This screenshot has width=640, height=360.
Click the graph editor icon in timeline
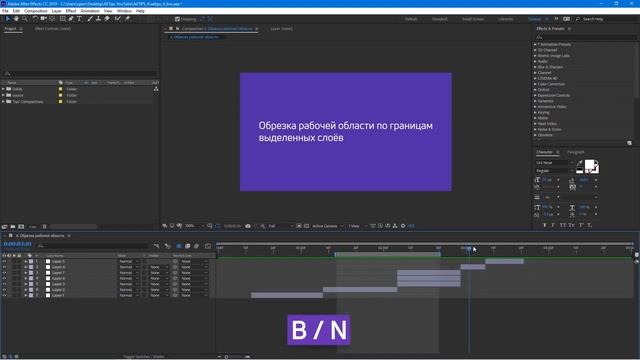pyautogui.click(x=208, y=246)
